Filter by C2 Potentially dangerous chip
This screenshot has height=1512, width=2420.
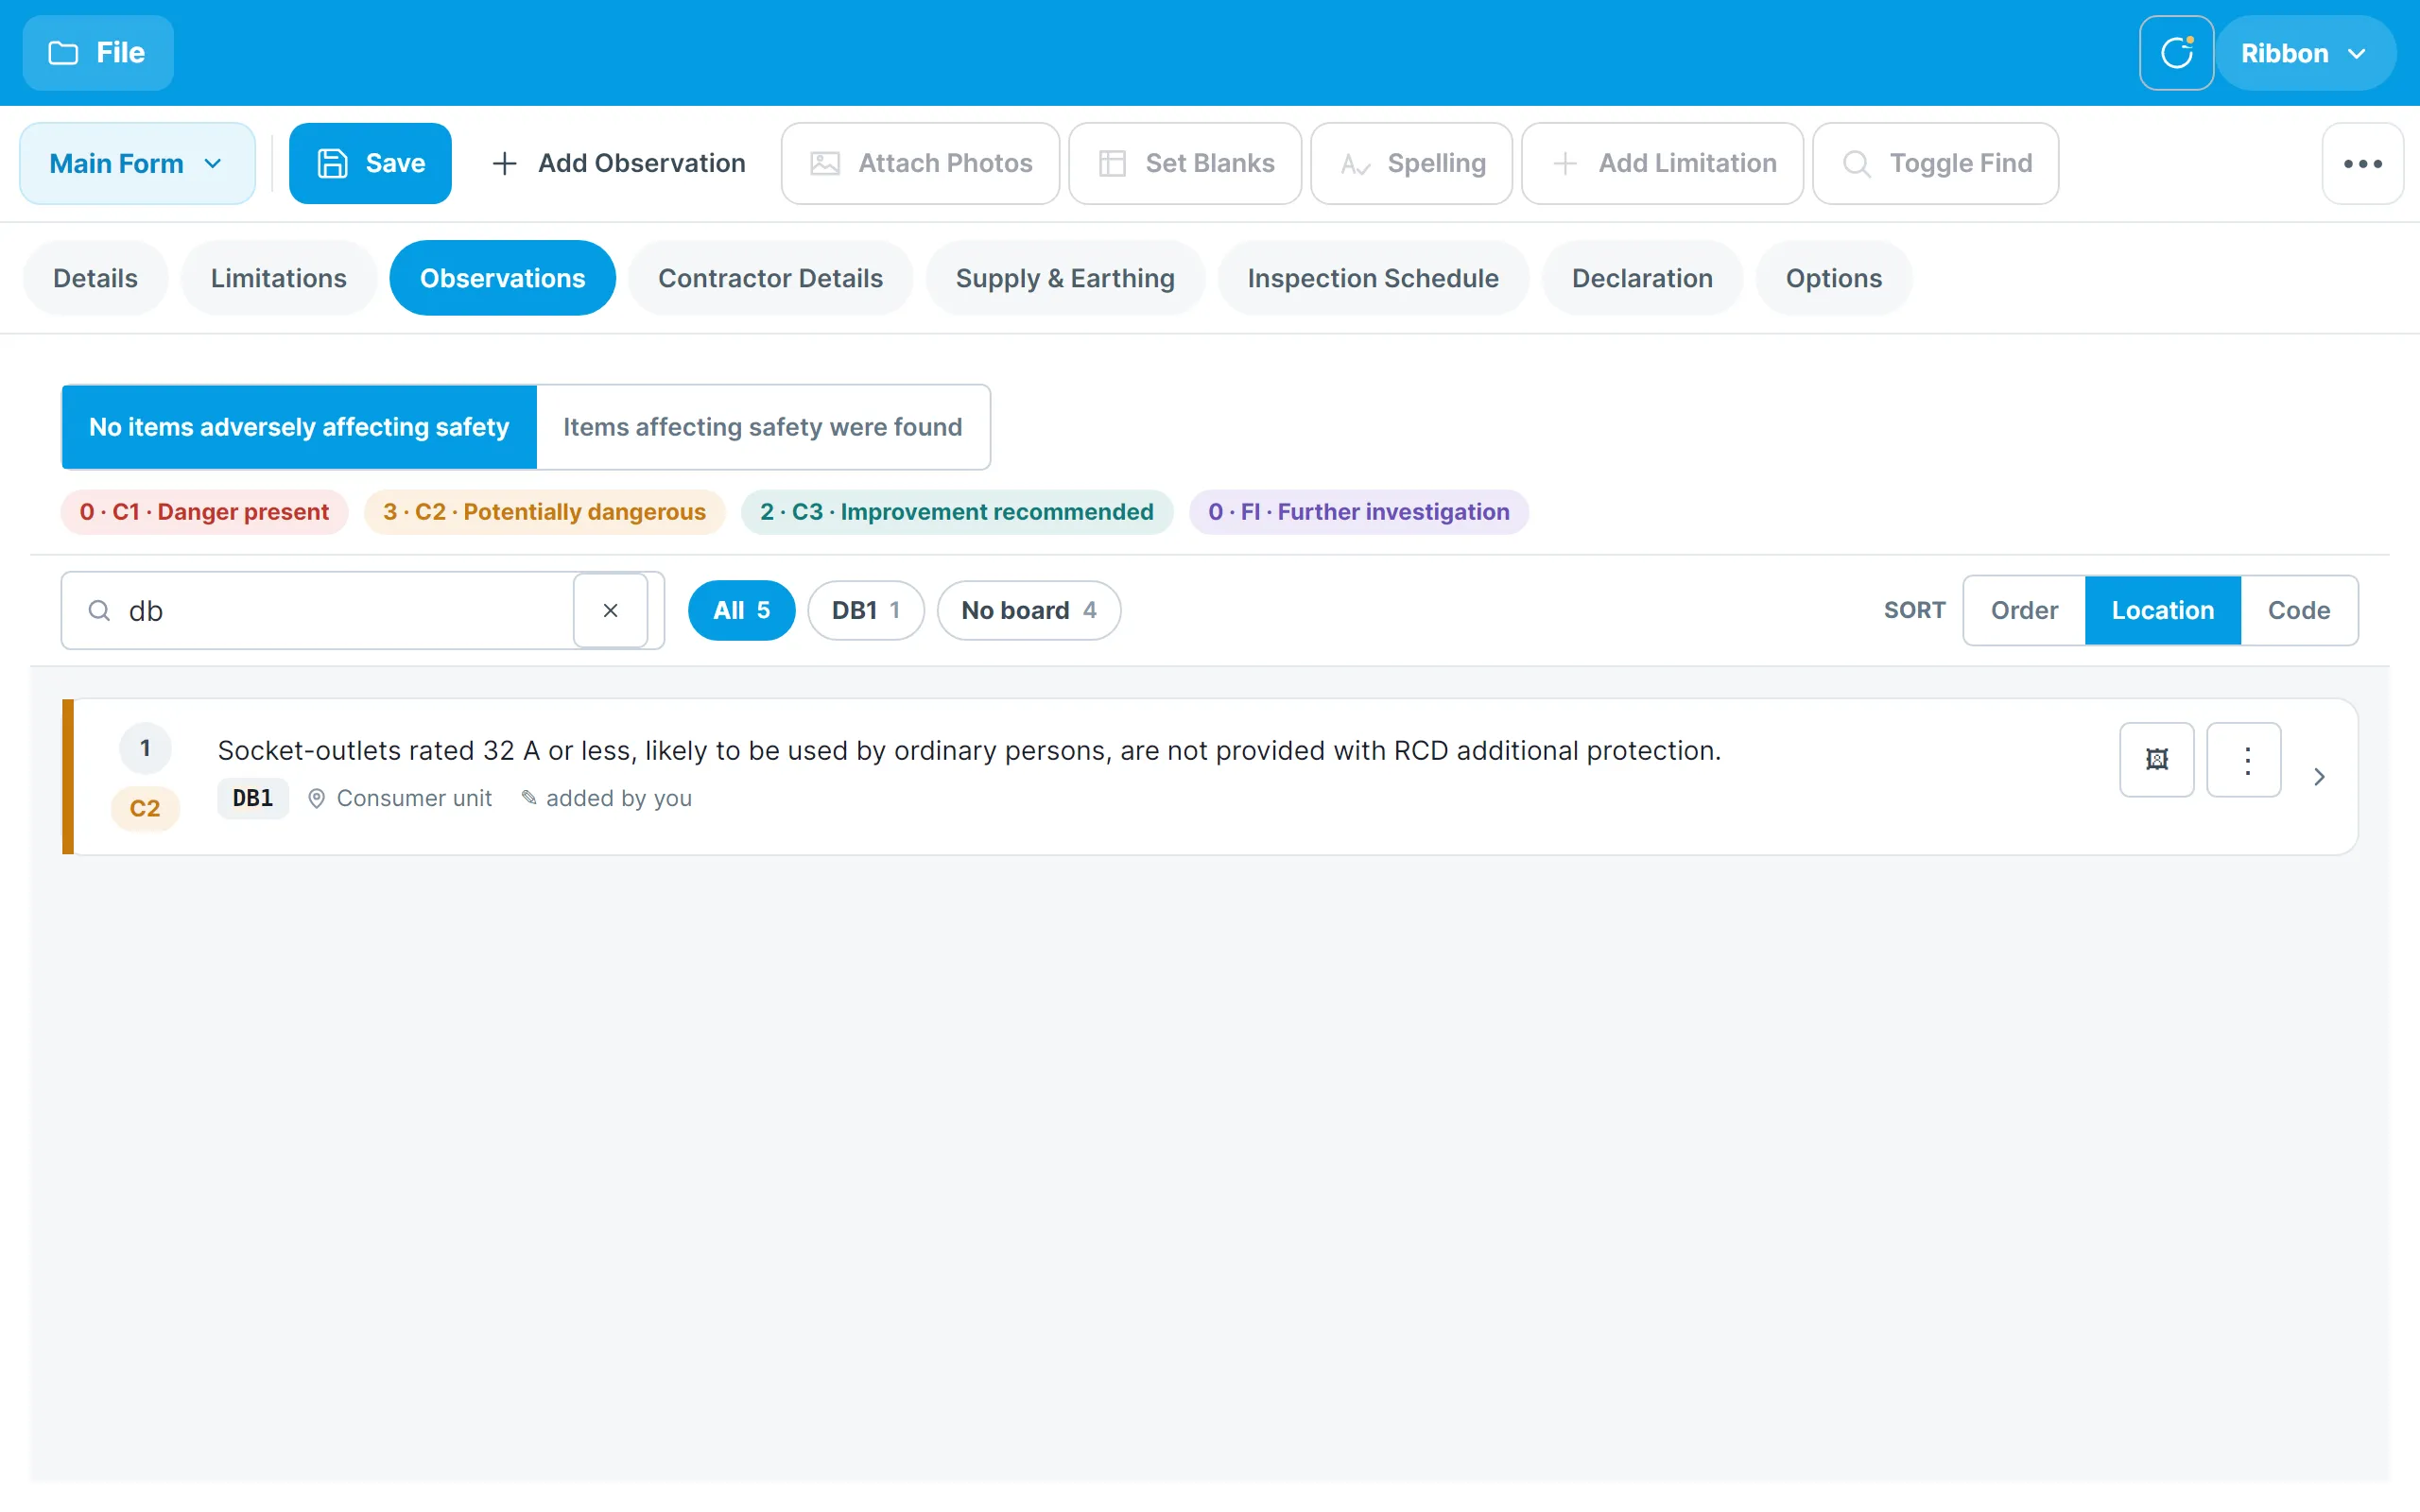click(544, 512)
